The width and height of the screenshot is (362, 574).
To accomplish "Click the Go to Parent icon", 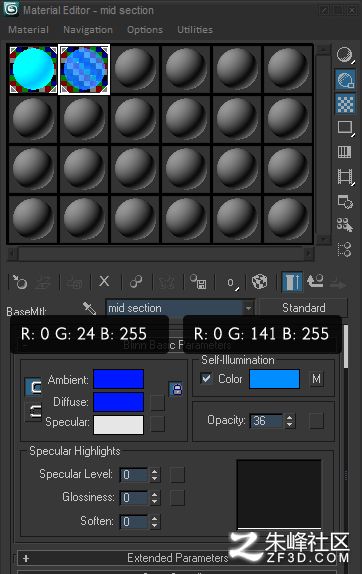I will tap(315, 281).
